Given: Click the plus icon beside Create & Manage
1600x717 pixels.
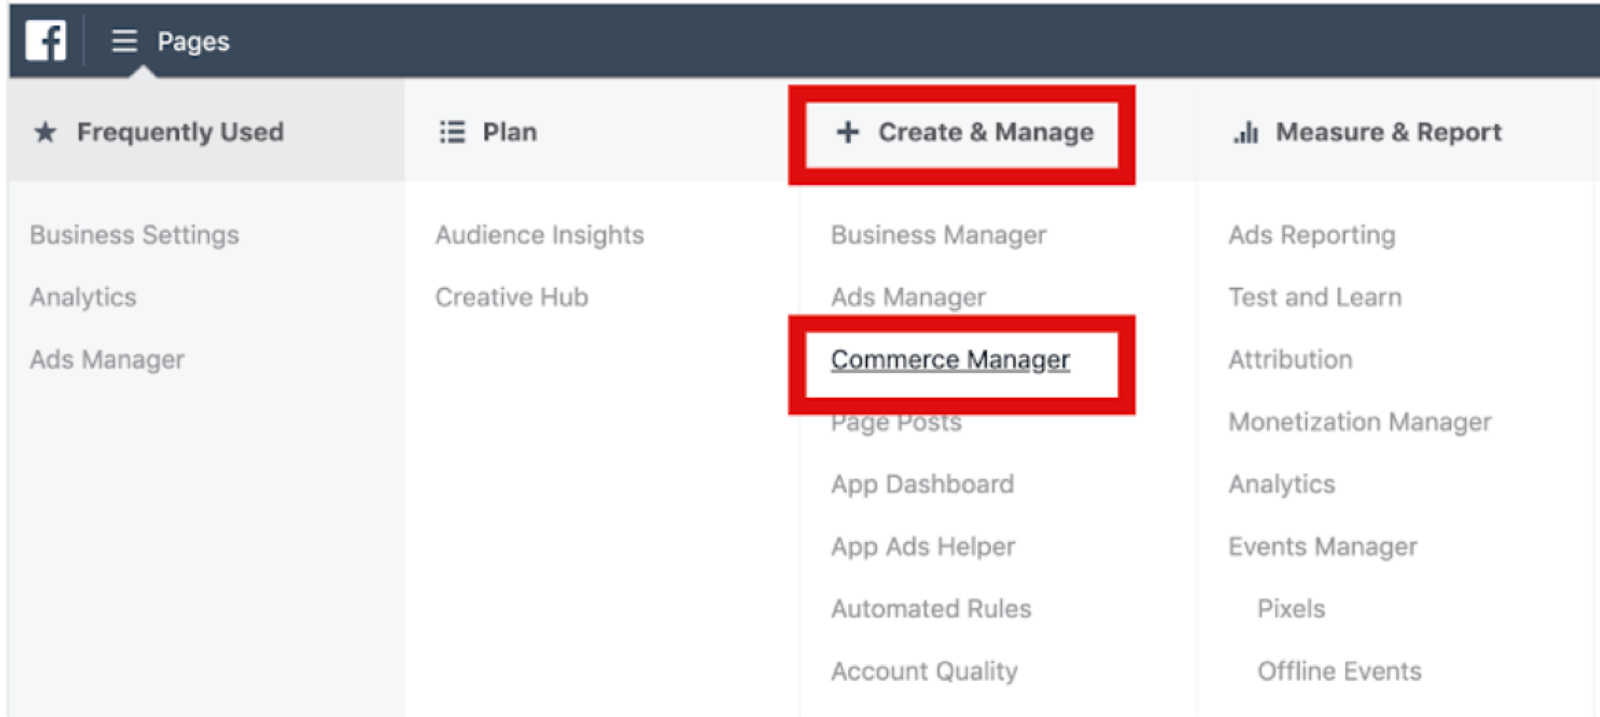Looking at the screenshot, I should [x=848, y=132].
